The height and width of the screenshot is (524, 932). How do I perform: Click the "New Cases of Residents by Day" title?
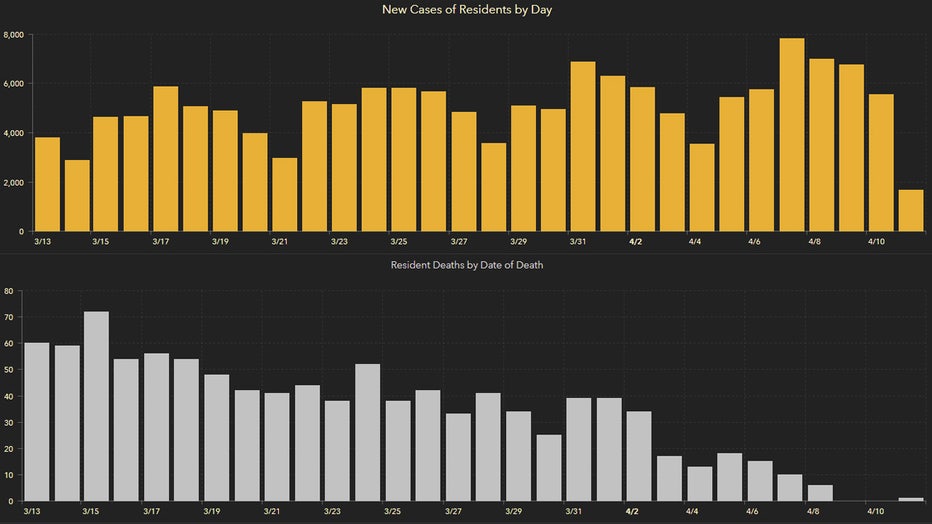(x=466, y=10)
